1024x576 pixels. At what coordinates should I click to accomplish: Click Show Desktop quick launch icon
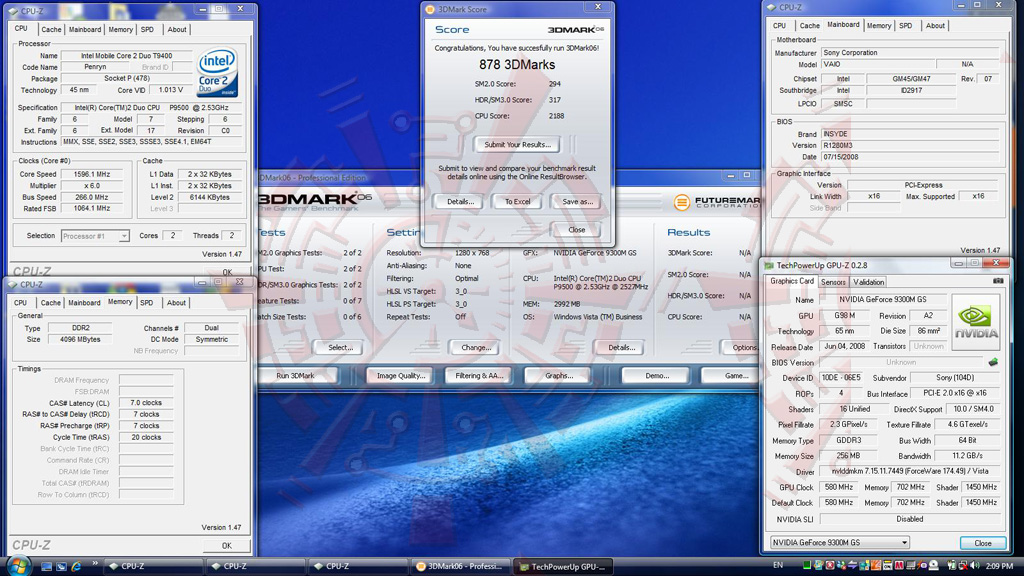46,566
